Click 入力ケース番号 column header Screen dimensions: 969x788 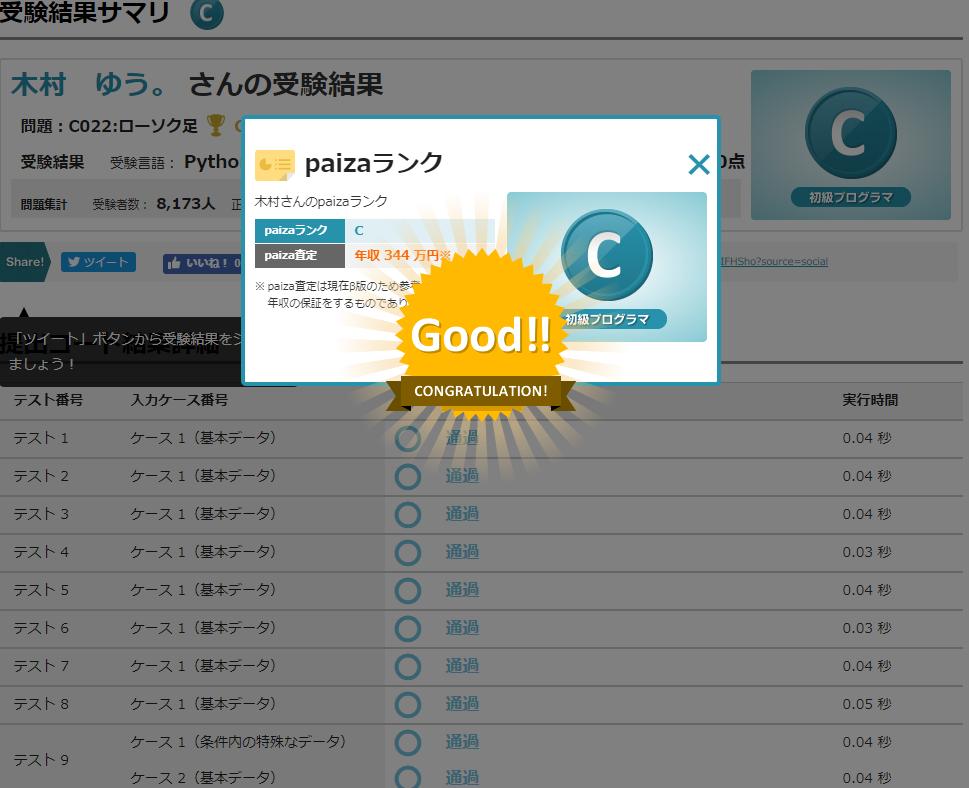179,400
